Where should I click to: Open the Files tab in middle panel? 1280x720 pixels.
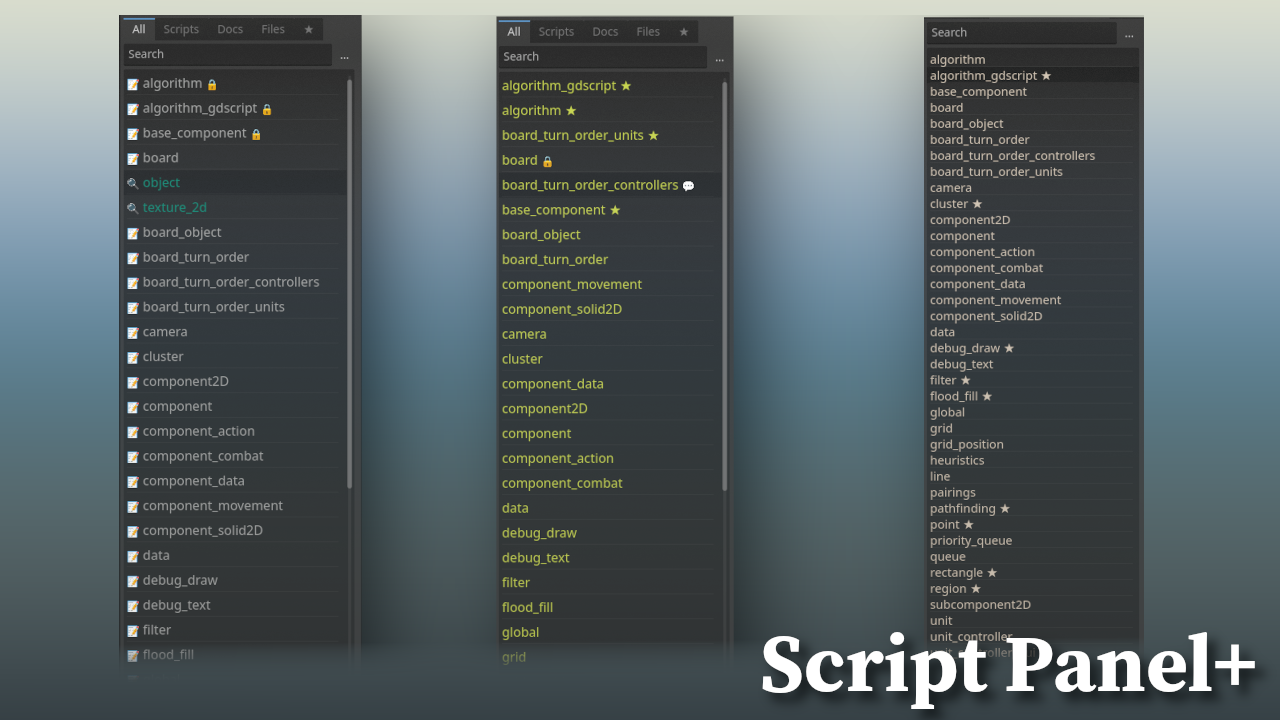[x=648, y=31]
